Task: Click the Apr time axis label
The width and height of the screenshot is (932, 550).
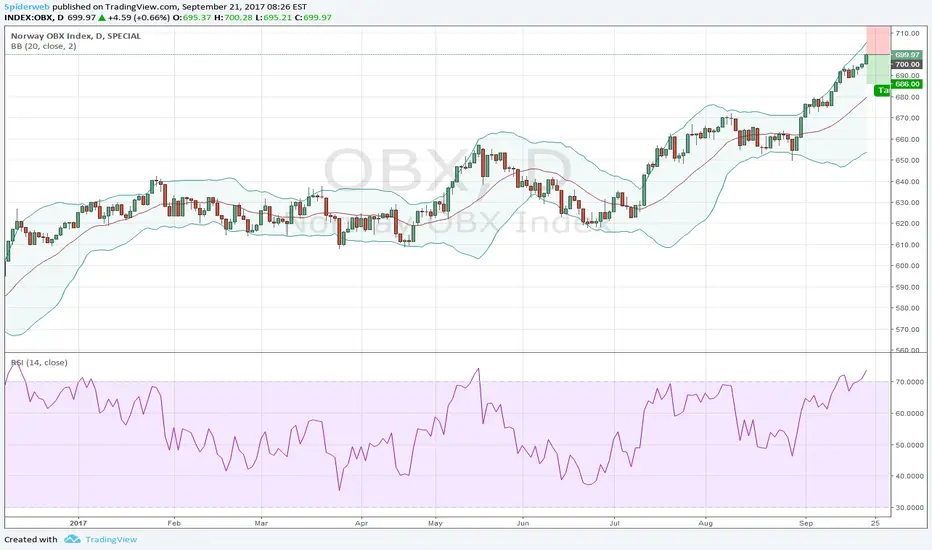Action: point(361,523)
